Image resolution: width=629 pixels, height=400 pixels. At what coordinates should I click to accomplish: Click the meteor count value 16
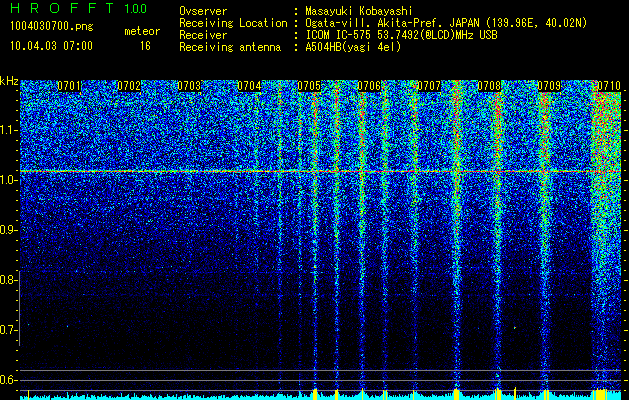(x=145, y=46)
